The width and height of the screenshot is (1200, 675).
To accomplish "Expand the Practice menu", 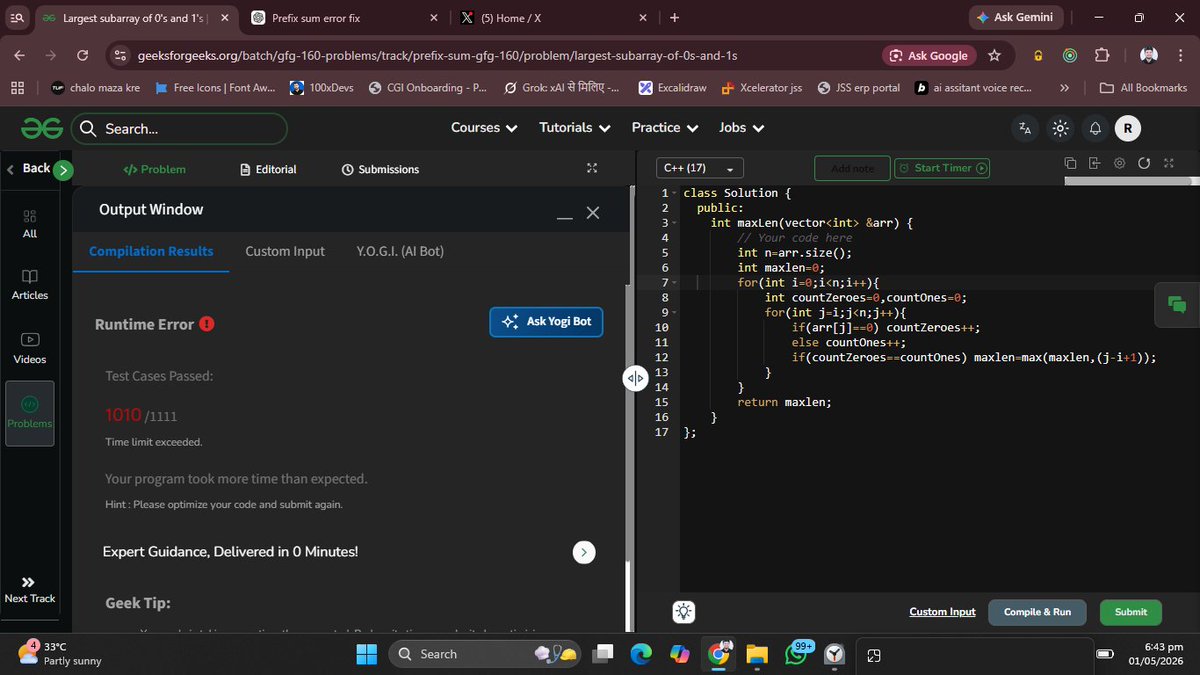I will (665, 128).
